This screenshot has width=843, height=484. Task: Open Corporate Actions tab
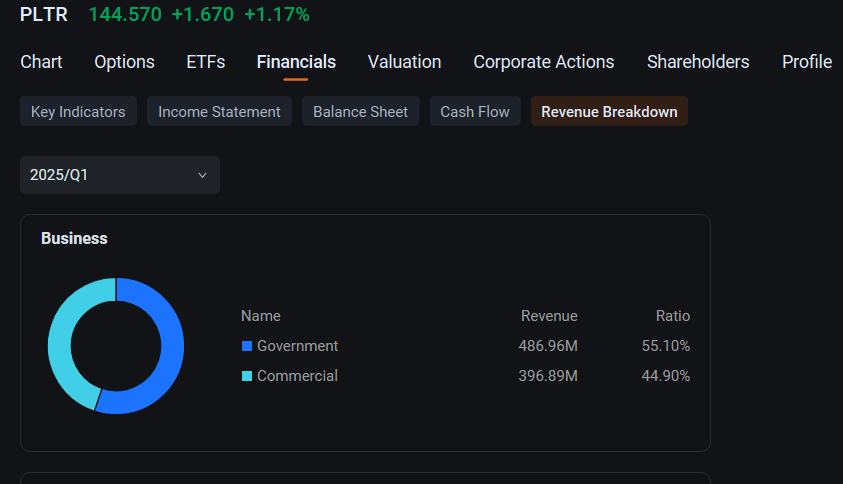pyautogui.click(x=544, y=62)
